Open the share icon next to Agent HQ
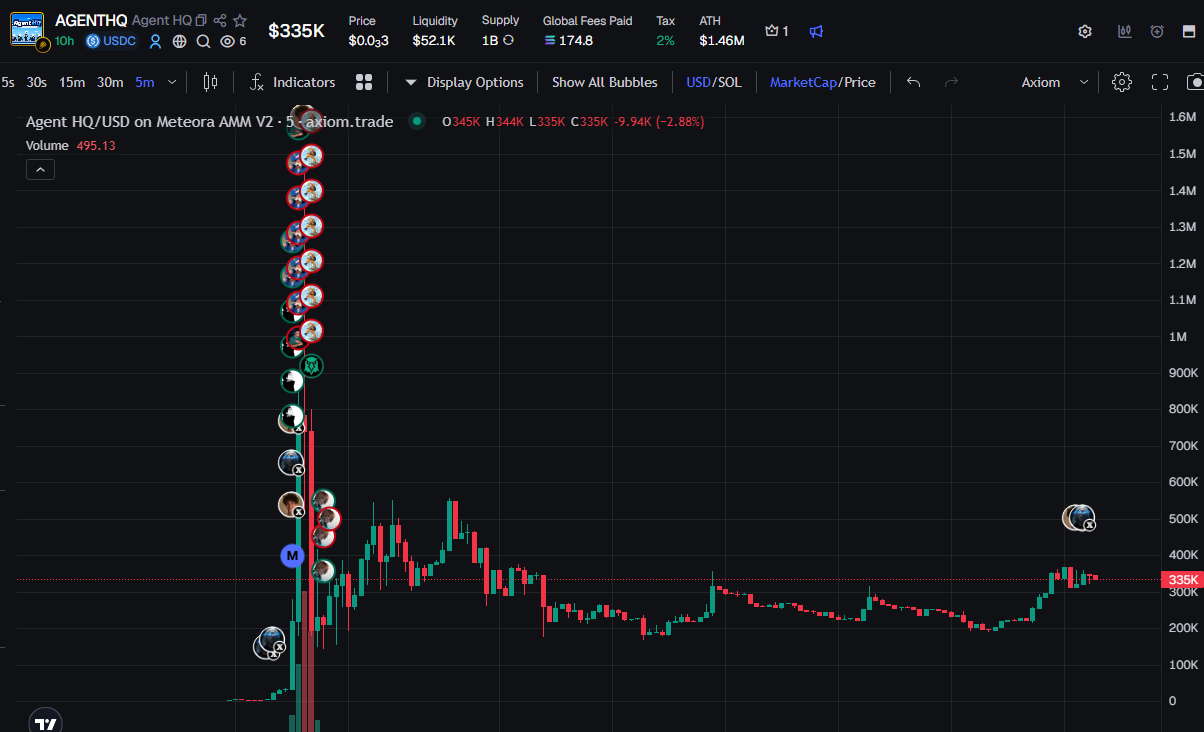The width and height of the screenshot is (1204, 732). coord(220,20)
